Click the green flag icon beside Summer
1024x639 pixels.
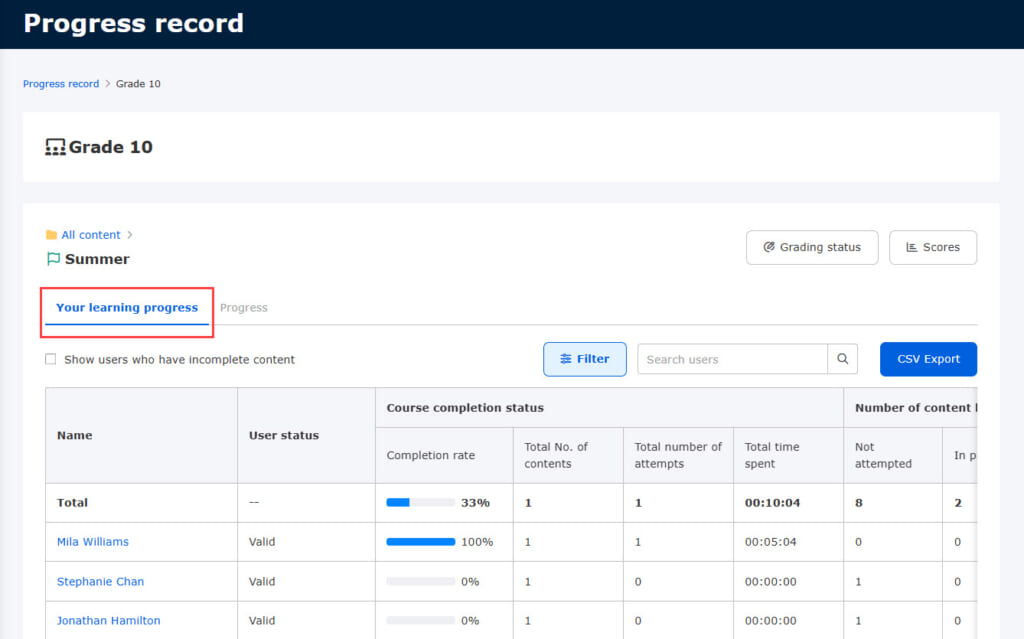[53, 259]
